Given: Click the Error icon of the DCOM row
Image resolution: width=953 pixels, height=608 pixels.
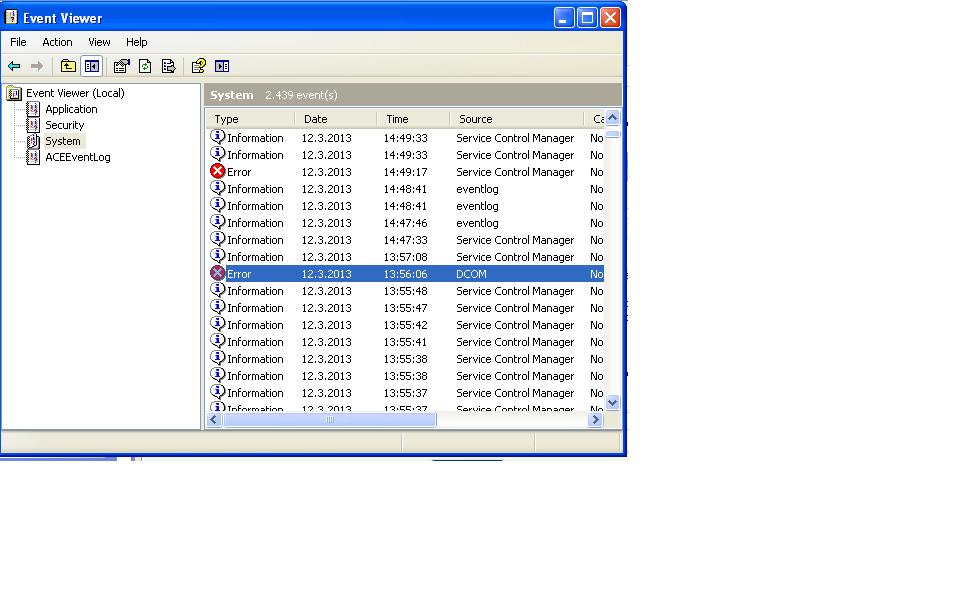Looking at the screenshot, I should pyautogui.click(x=218, y=274).
